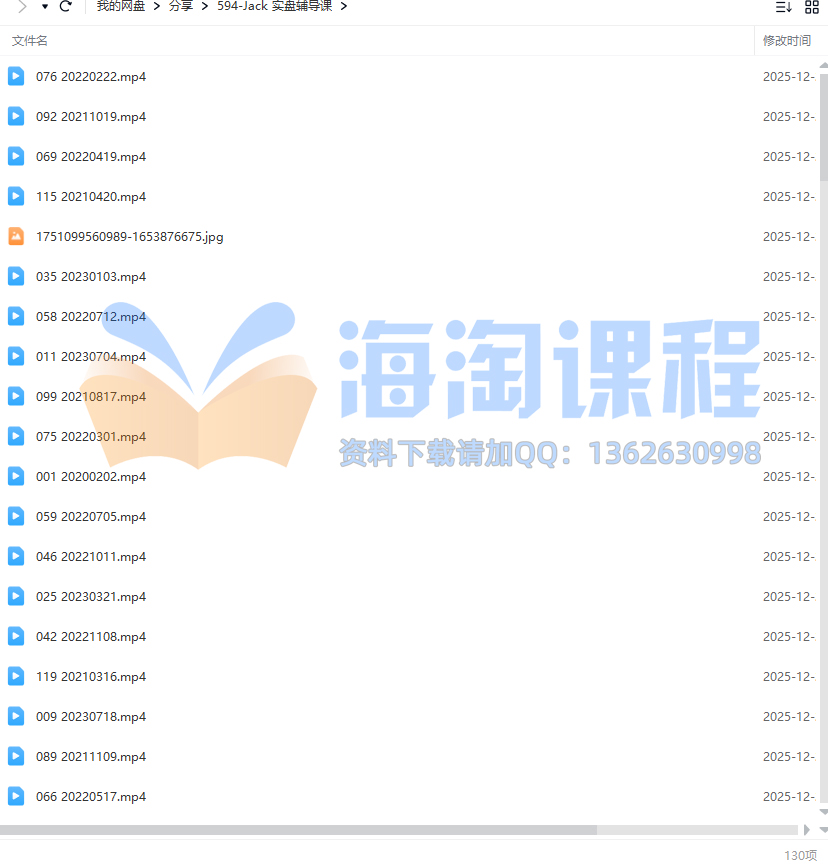Select file 046 20221011.mp4

point(91,556)
